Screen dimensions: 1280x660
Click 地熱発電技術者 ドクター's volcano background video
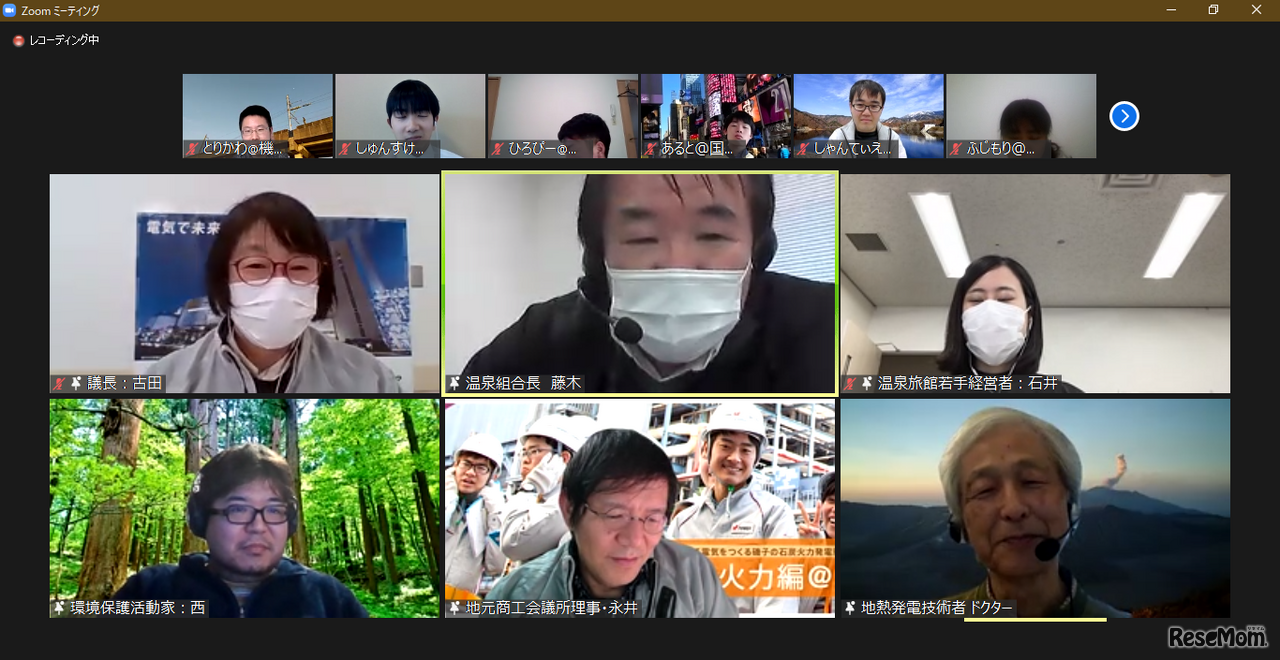(x=1035, y=509)
